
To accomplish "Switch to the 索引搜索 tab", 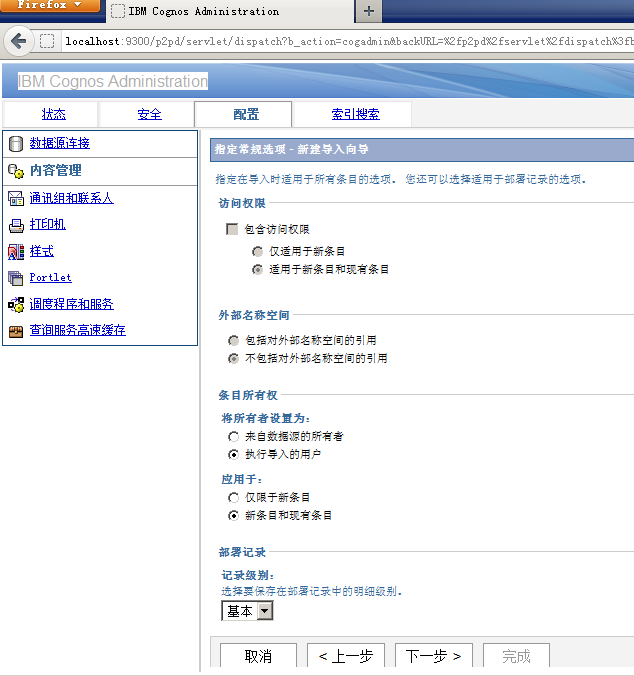I will (356, 114).
